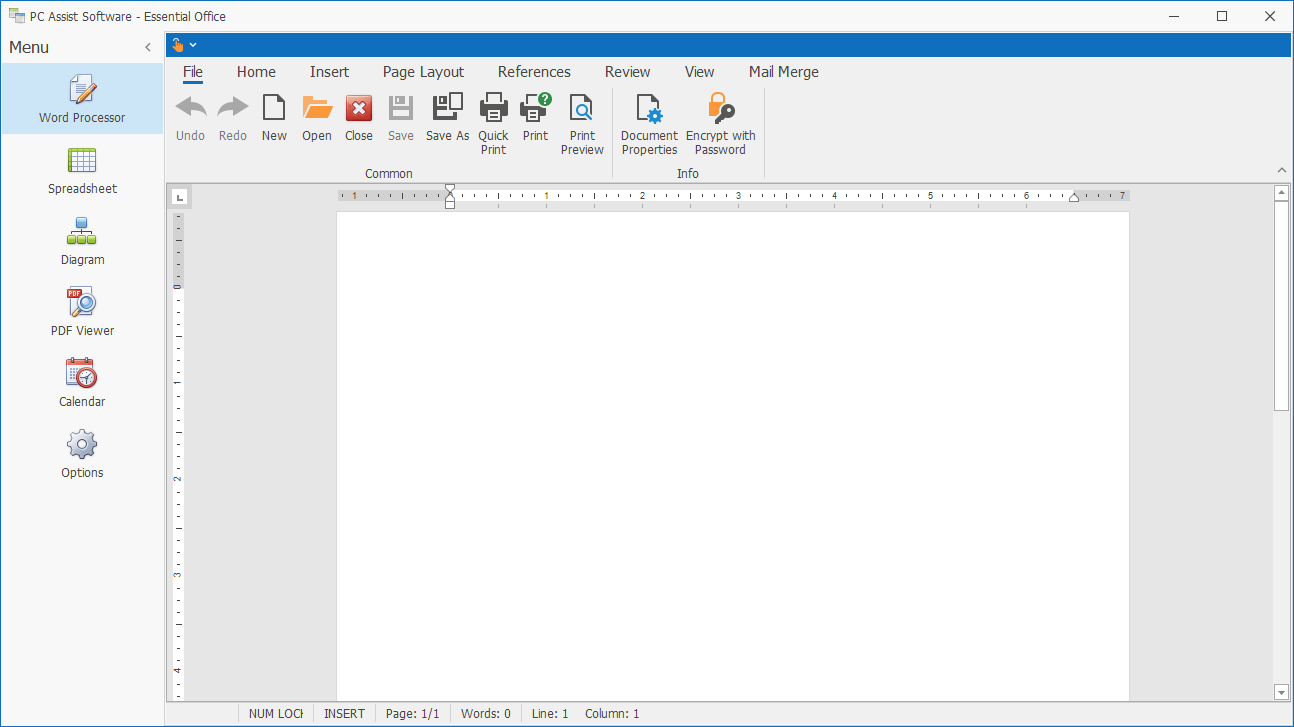Collapse the ribbon with the caret
The height and width of the screenshot is (727, 1294).
click(x=1282, y=170)
